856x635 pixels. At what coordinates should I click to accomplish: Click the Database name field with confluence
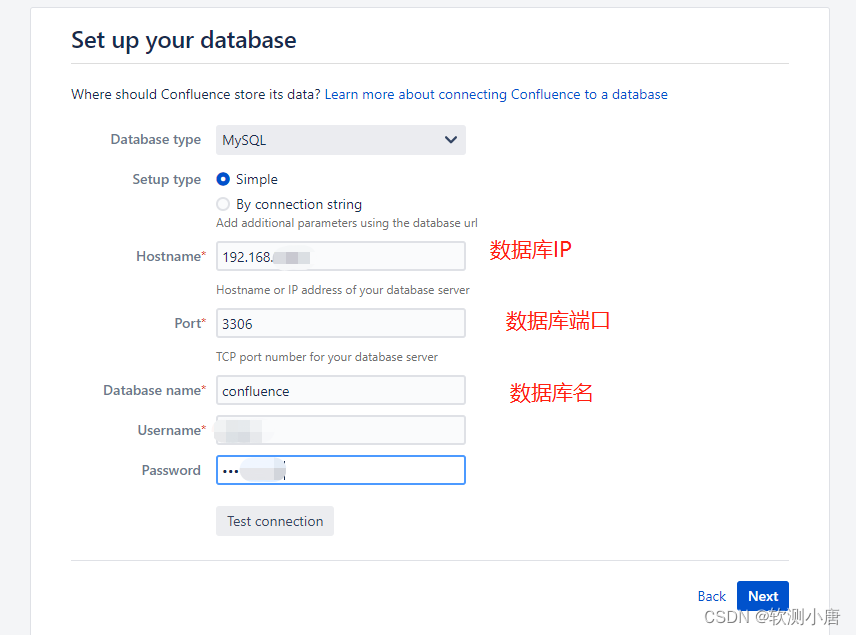tap(341, 390)
